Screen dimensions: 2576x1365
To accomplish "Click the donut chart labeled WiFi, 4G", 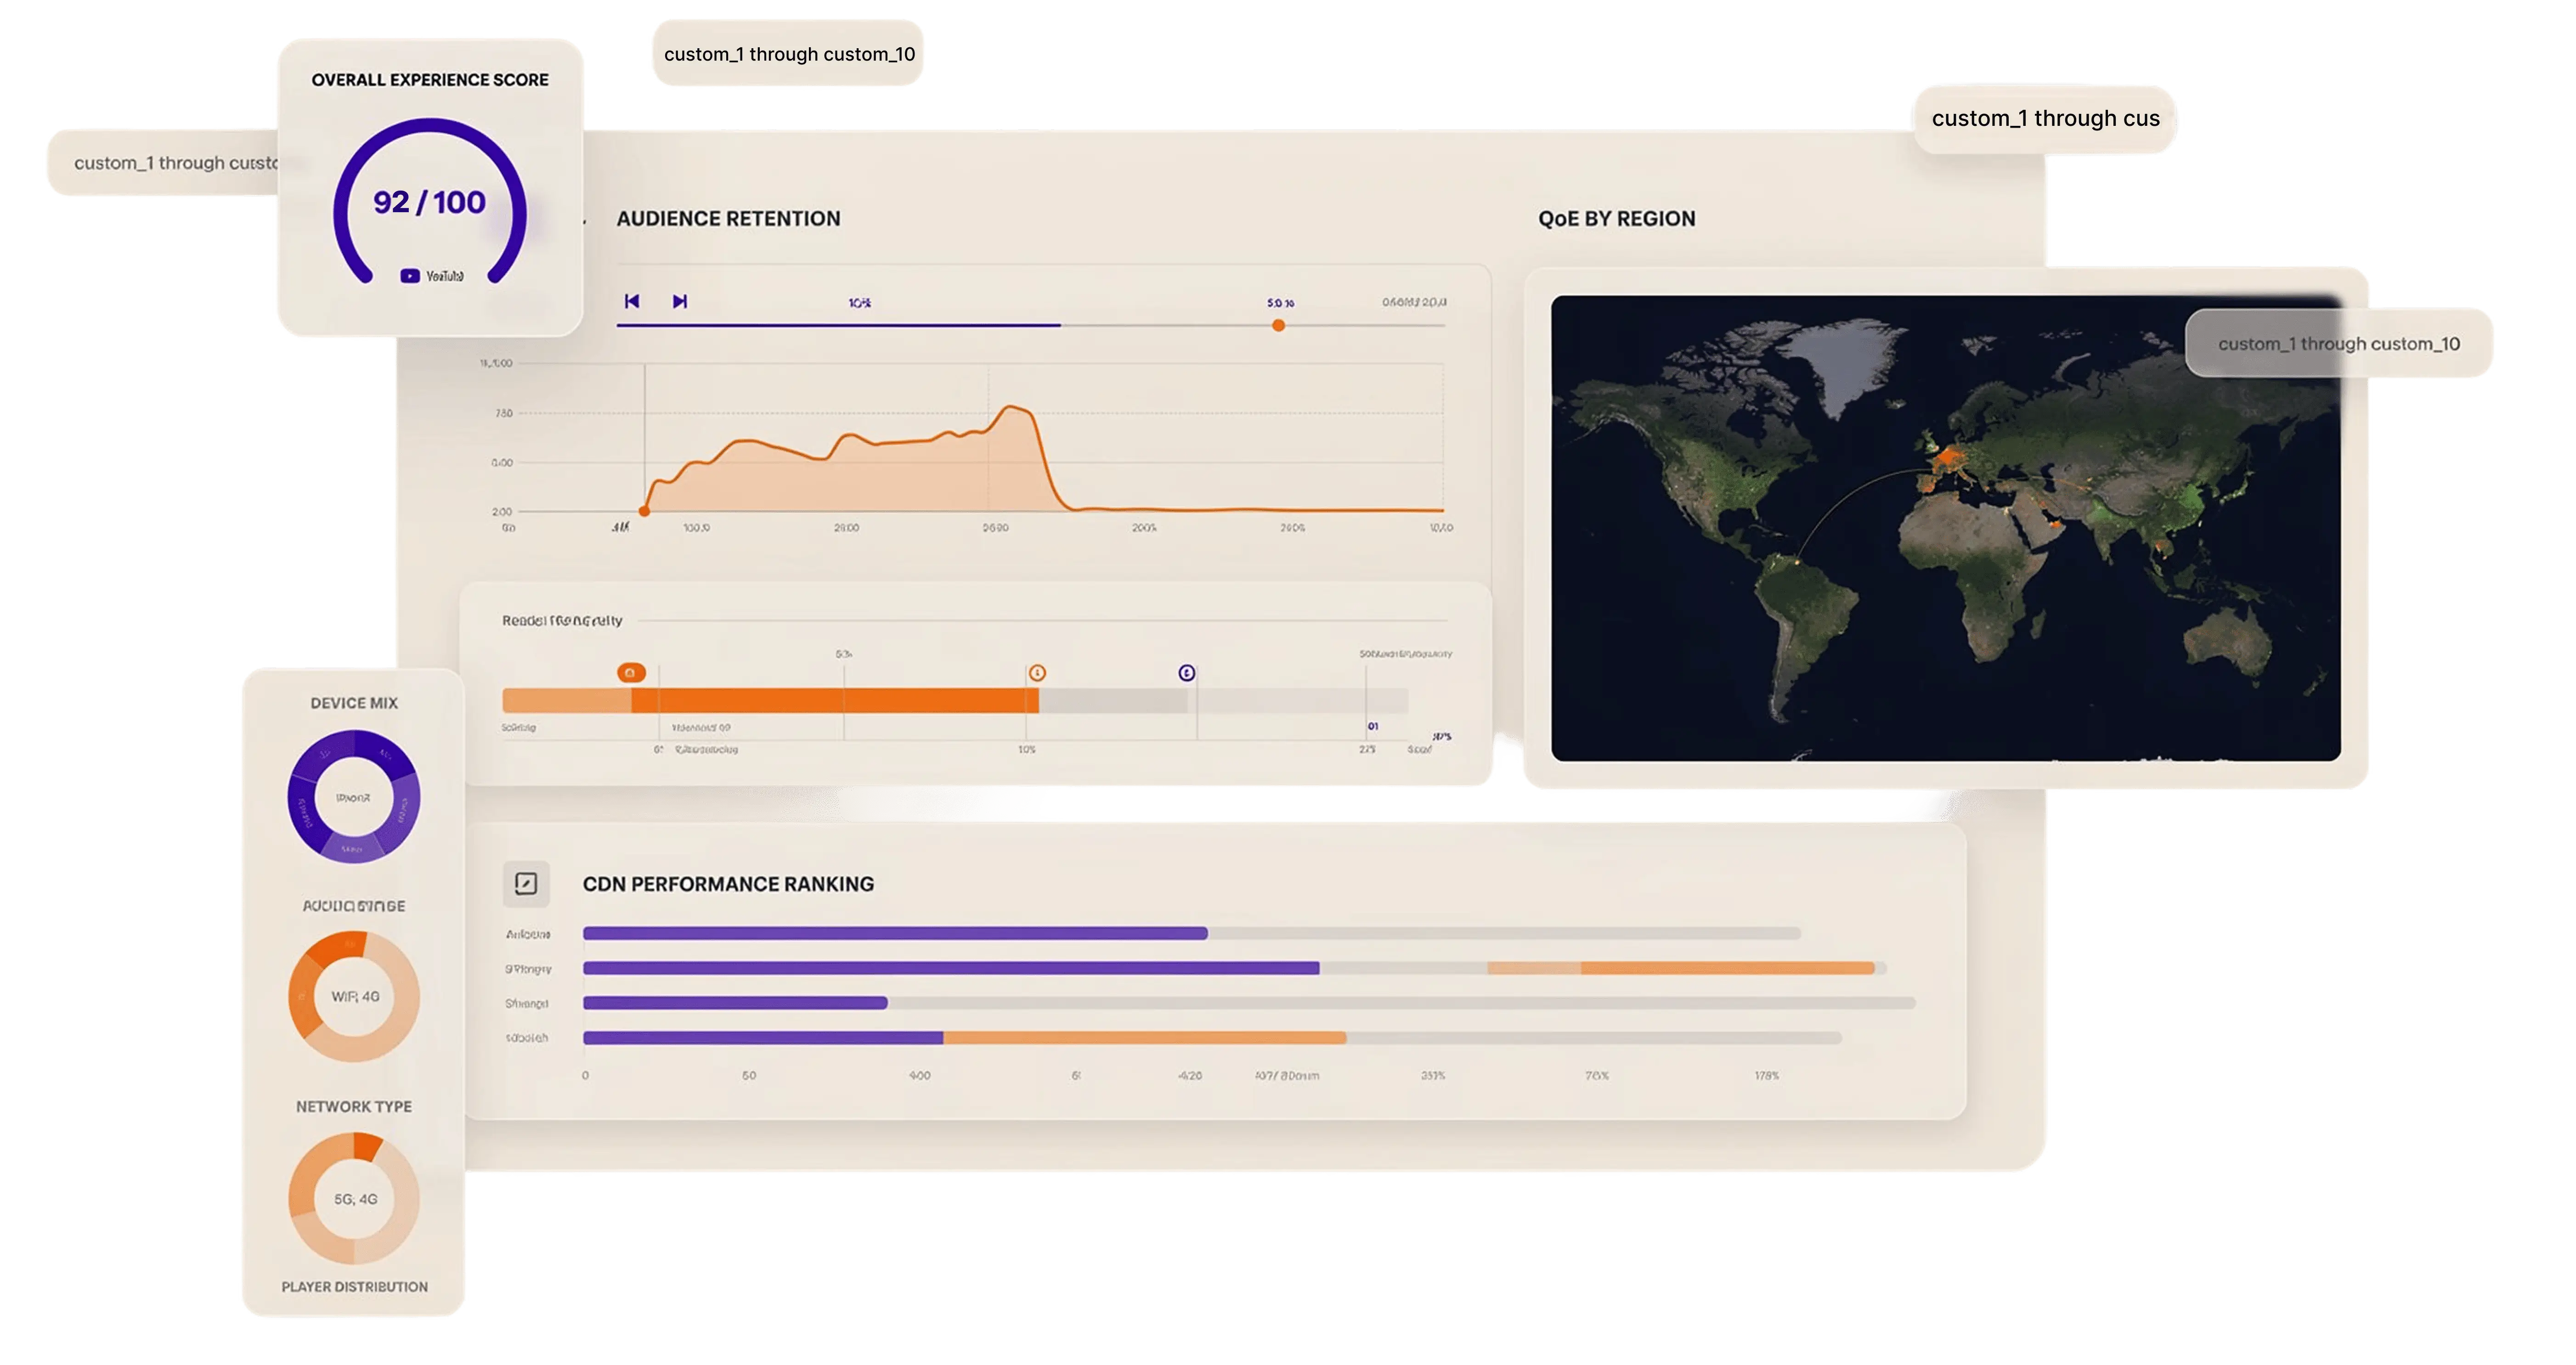I will point(354,996).
